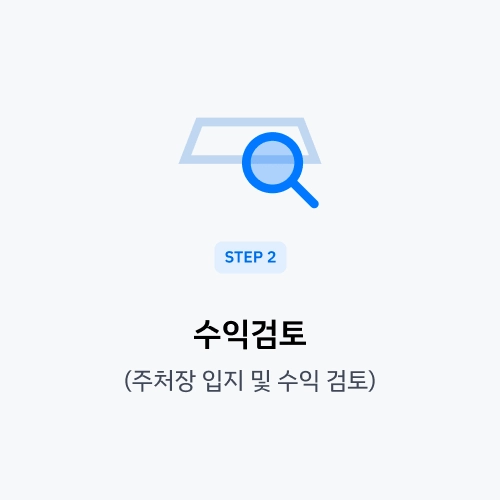Click the left slanted side of the trapezoid
This screenshot has width=500, height=500.
(191, 141)
